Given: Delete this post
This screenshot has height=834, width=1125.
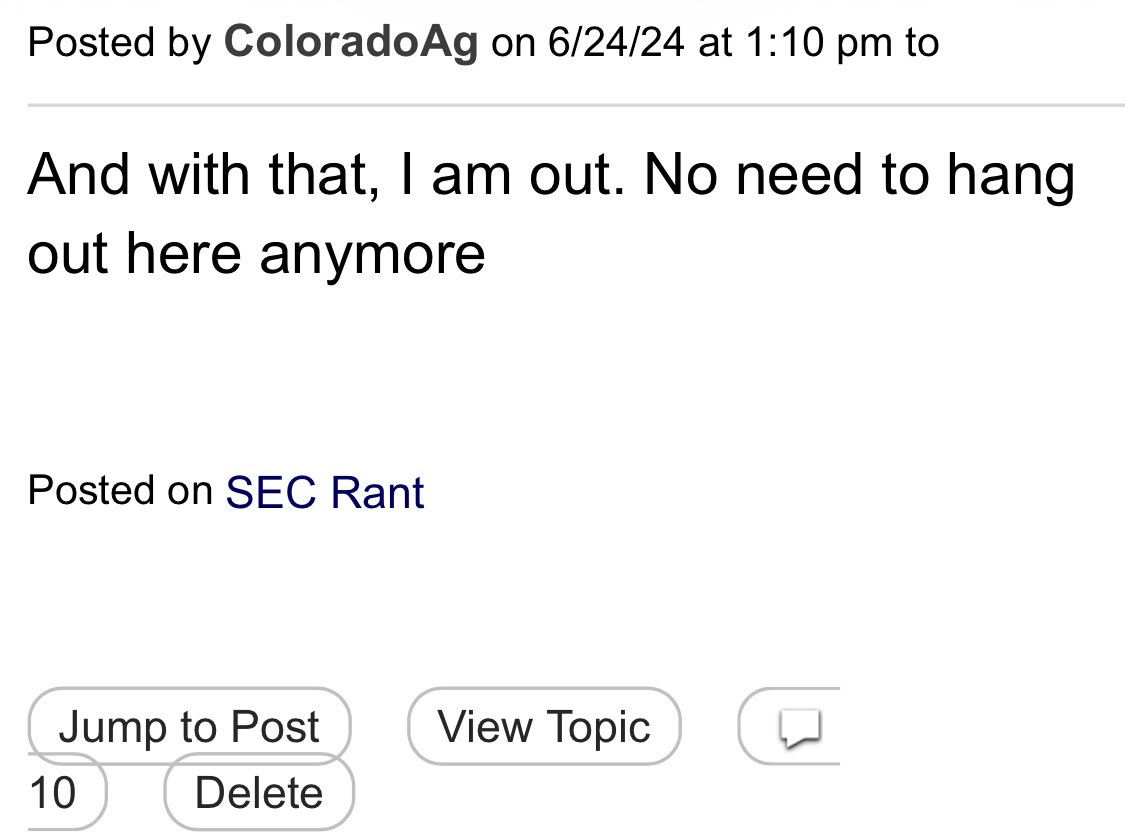Looking at the screenshot, I should pos(259,793).
